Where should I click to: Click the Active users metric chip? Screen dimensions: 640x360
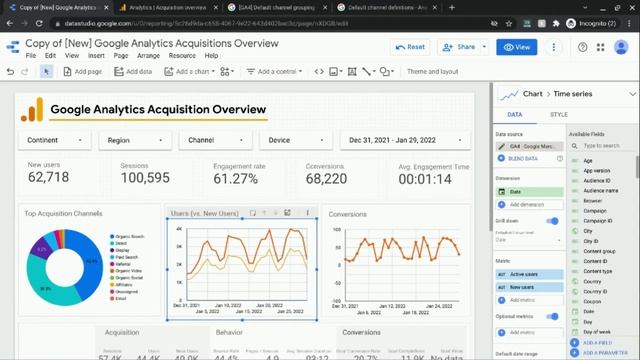click(529, 274)
